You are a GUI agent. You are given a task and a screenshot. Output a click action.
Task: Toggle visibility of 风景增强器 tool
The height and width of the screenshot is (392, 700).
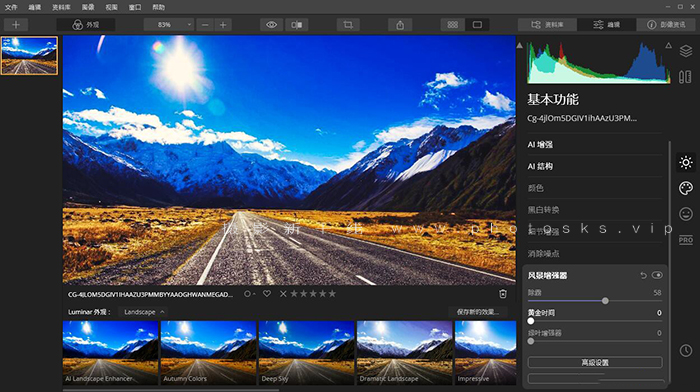657,275
